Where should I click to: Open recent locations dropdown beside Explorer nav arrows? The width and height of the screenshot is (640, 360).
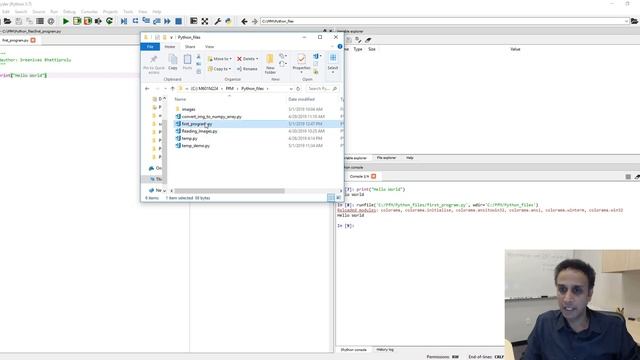pyautogui.click(x=165, y=89)
